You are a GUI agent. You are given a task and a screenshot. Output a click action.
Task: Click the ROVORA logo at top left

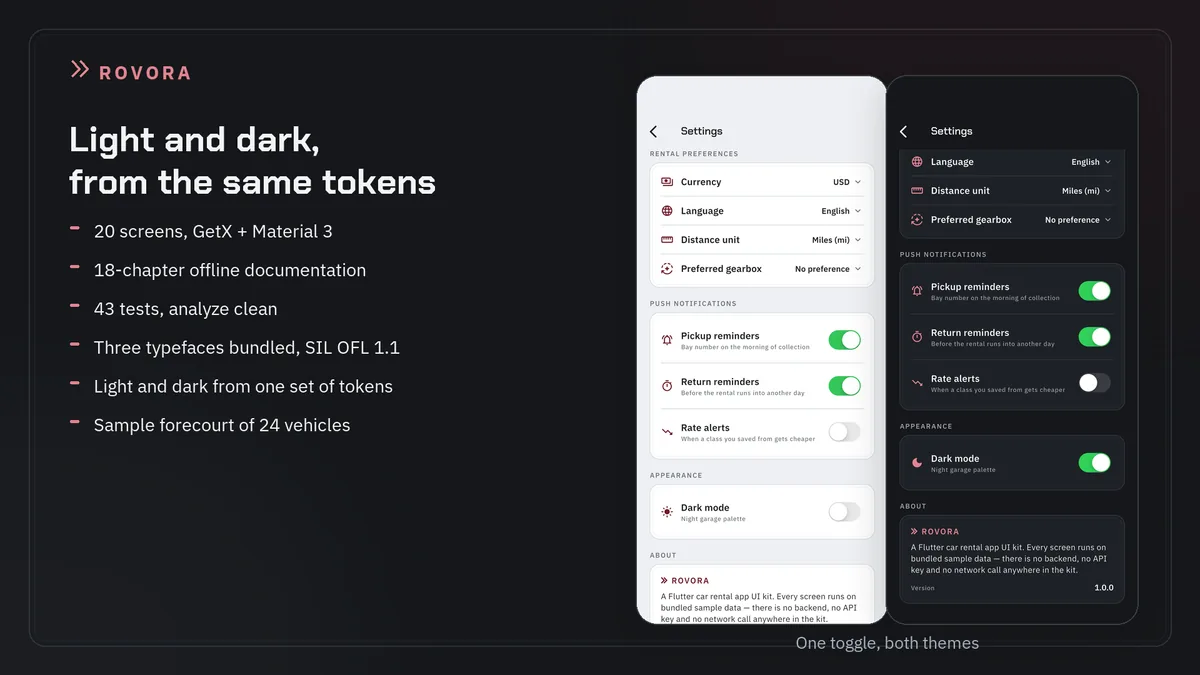click(130, 71)
